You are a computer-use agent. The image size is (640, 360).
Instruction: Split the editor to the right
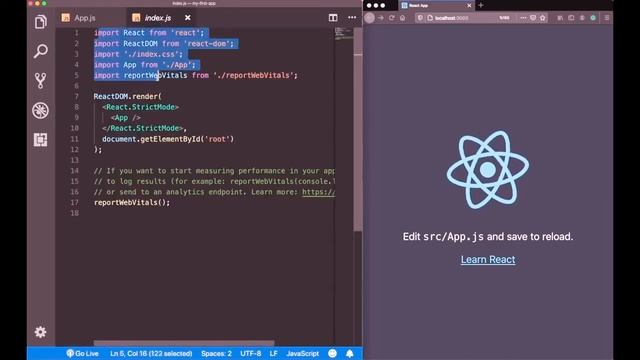333,18
